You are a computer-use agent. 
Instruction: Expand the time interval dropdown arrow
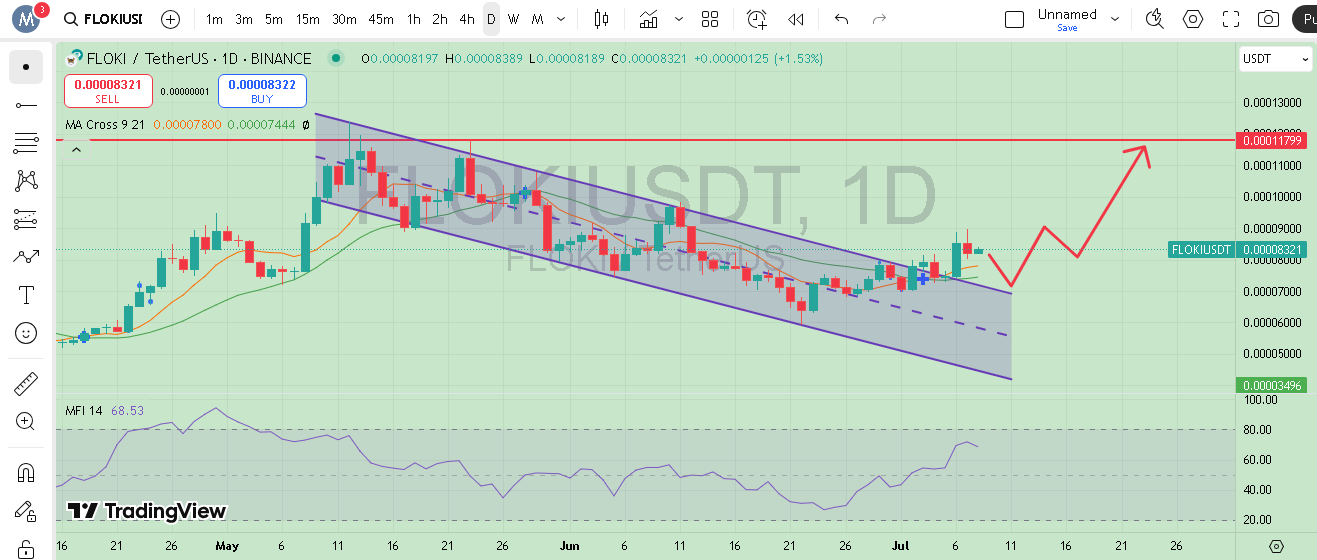[x=563, y=19]
